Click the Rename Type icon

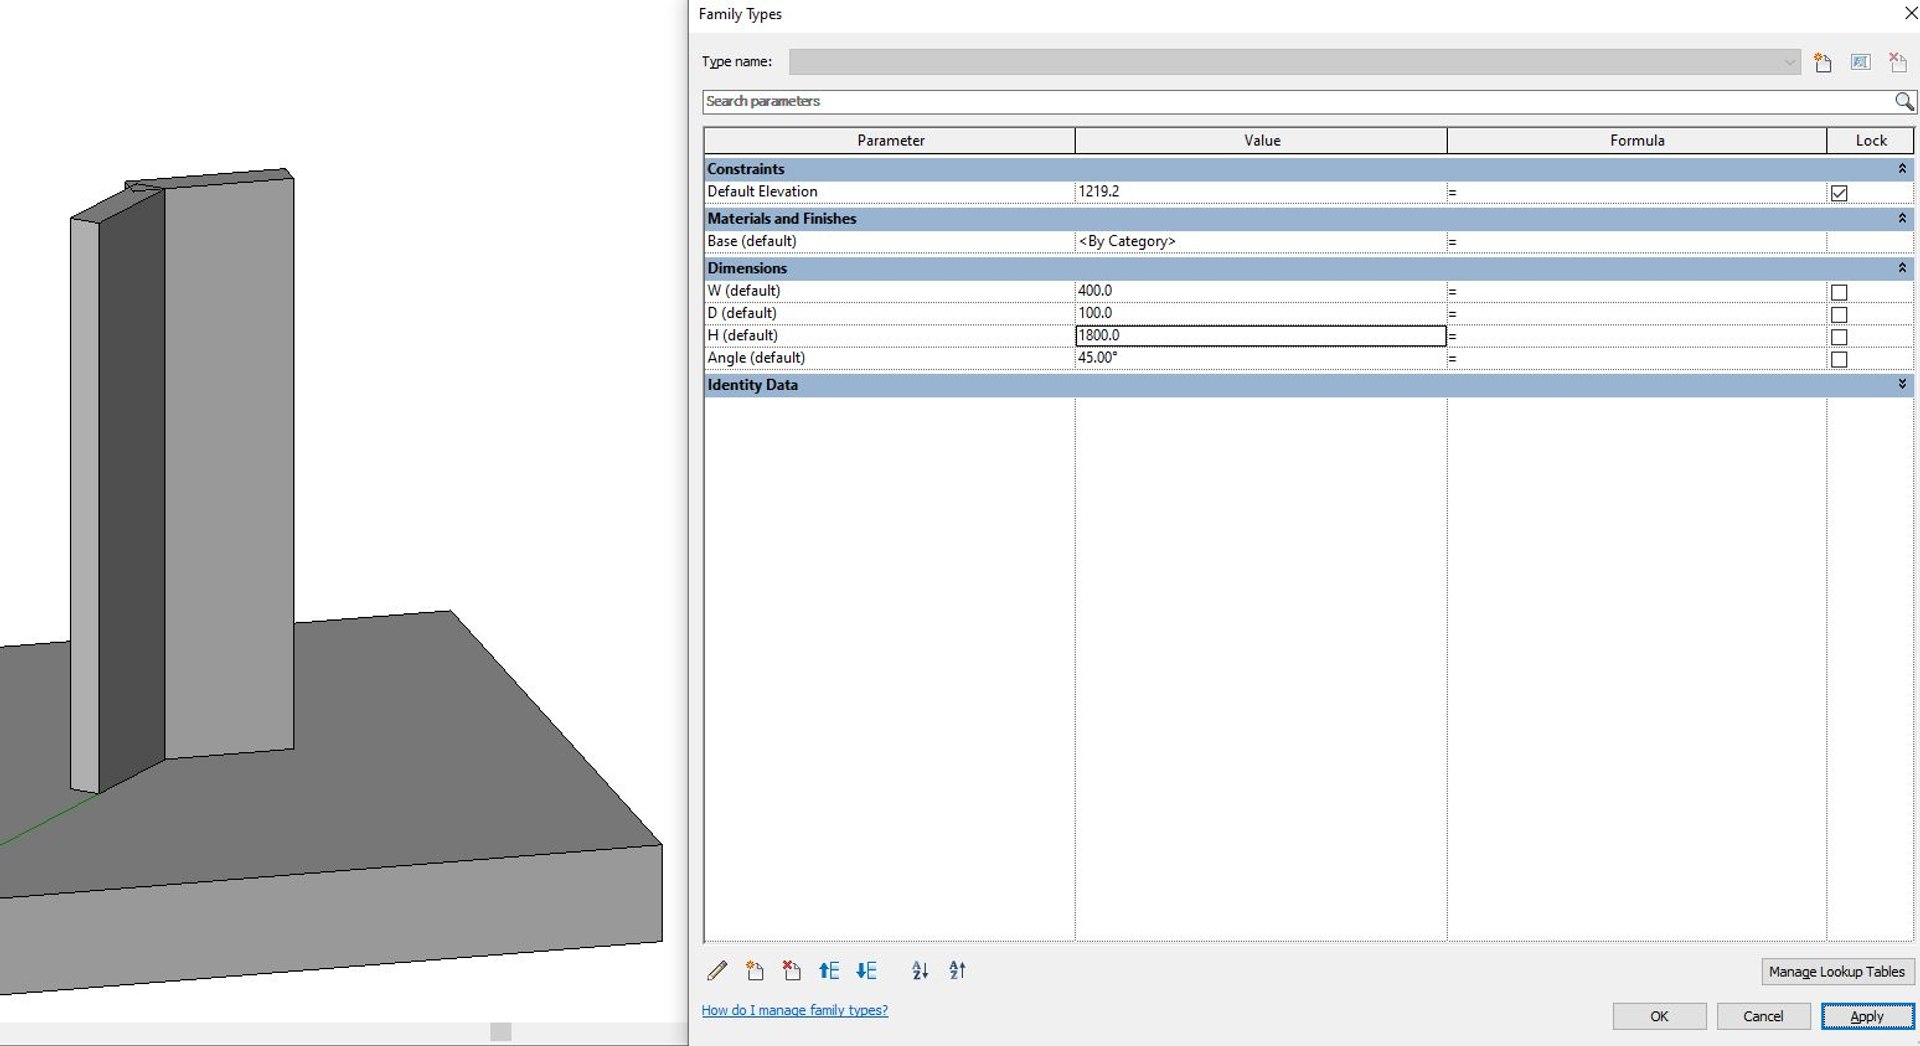(1860, 62)
